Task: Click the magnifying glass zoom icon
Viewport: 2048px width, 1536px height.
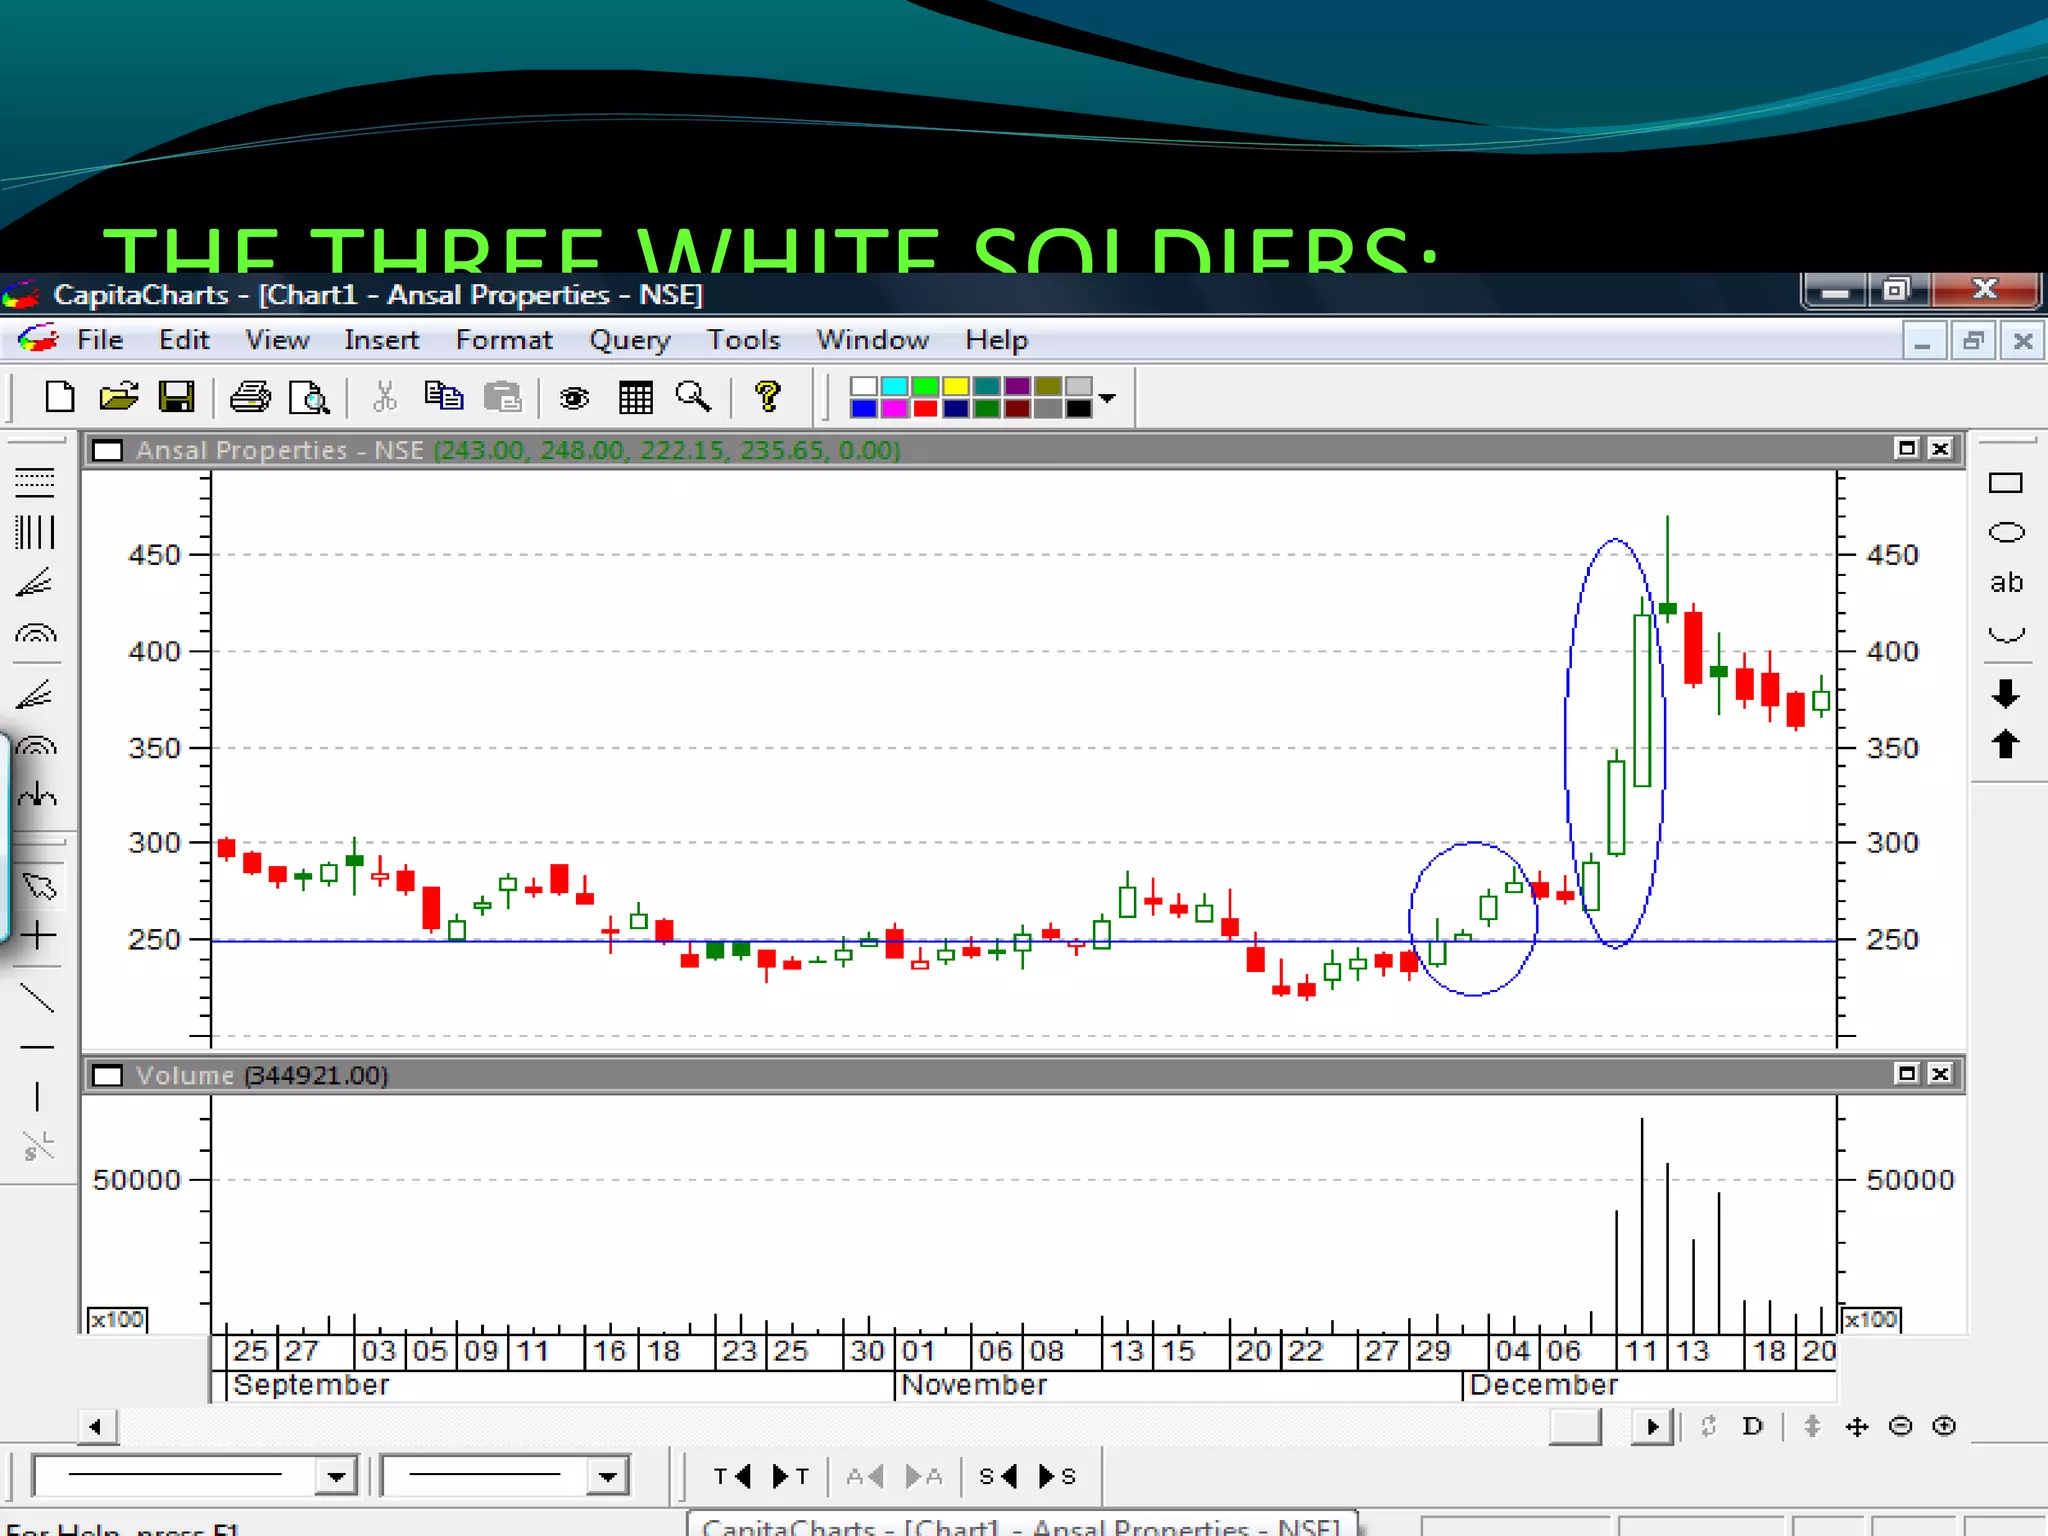Action: click(693, 398)
